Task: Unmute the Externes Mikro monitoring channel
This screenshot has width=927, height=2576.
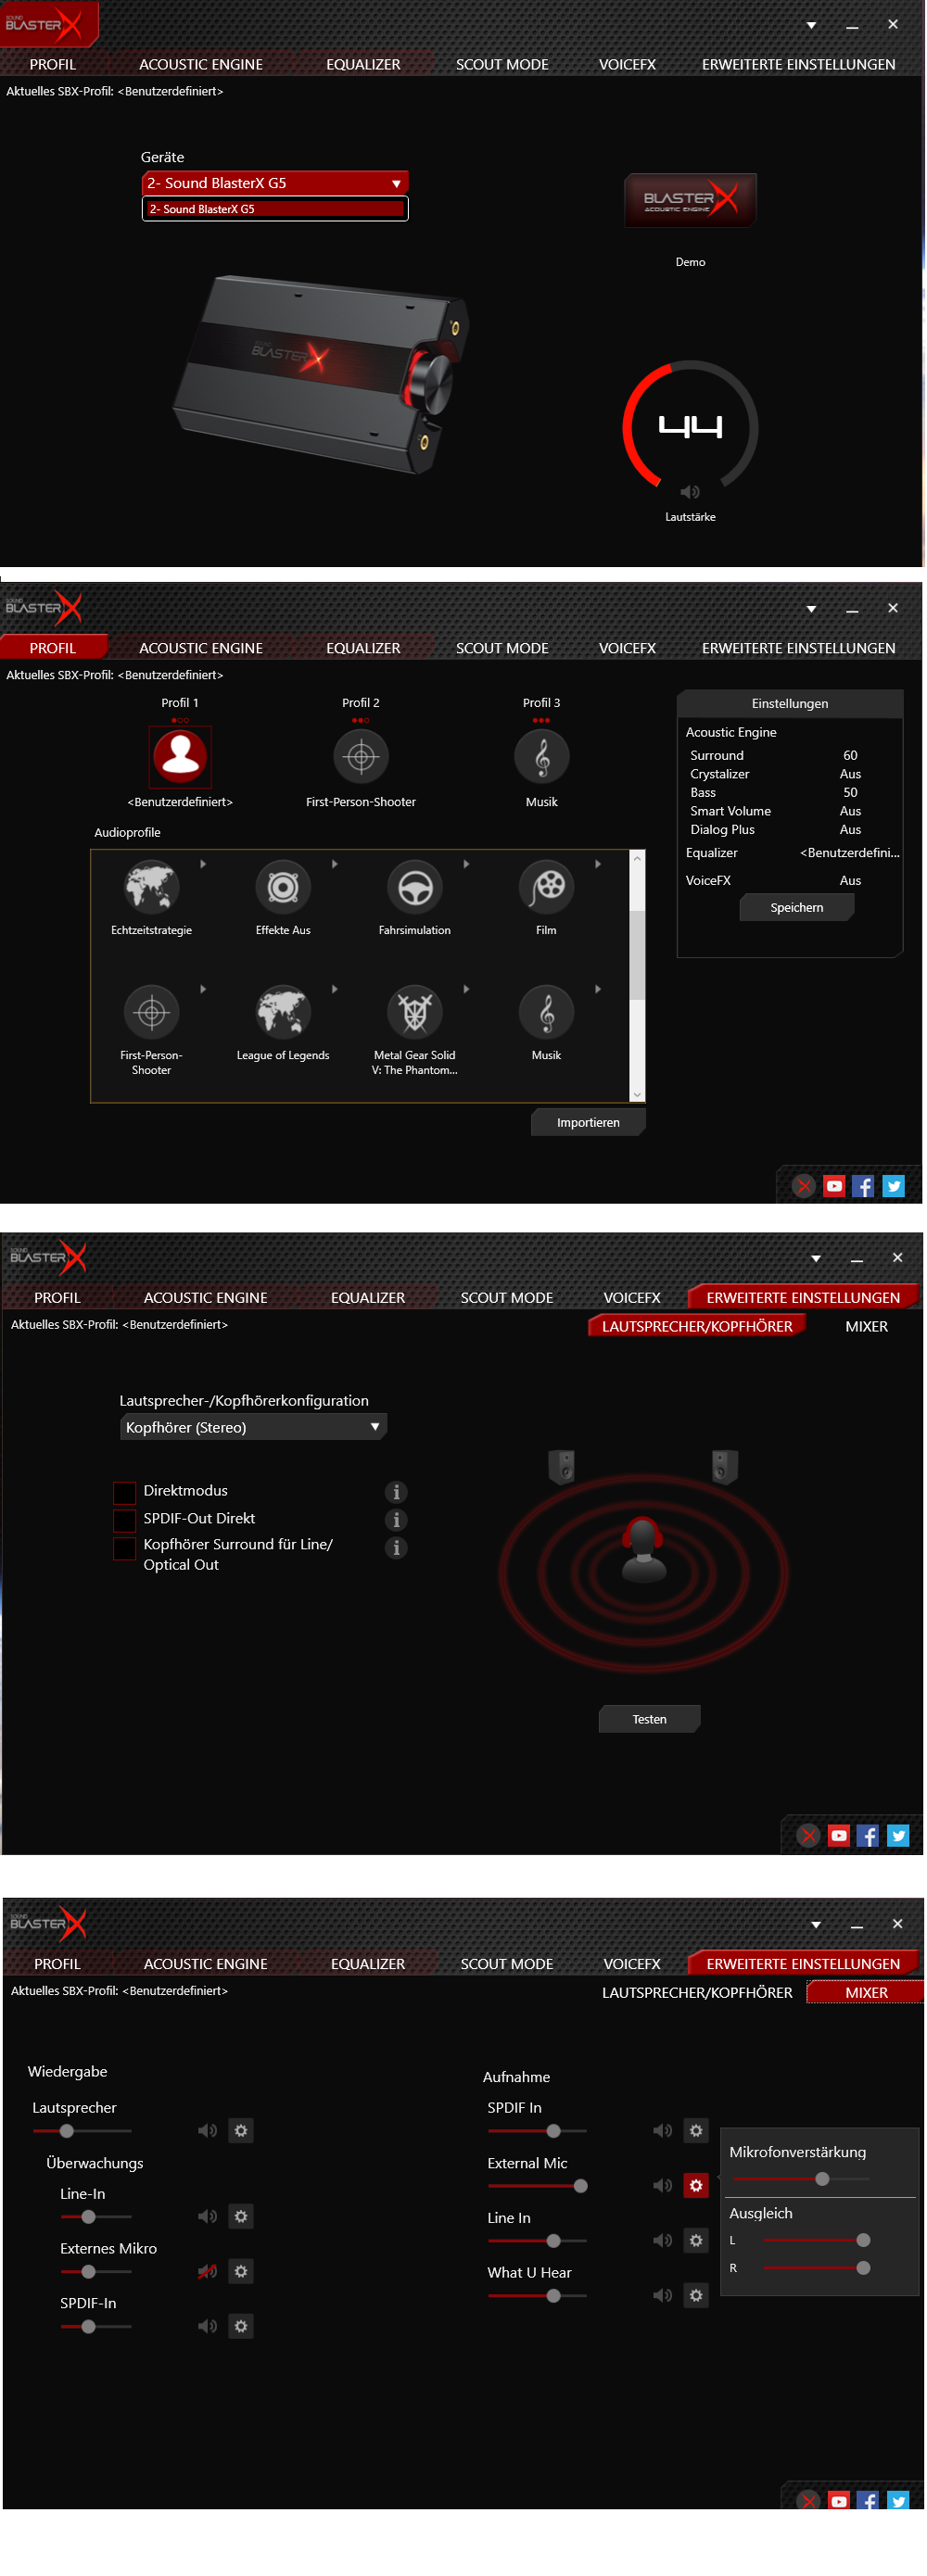Action: tap(207, 2271)
